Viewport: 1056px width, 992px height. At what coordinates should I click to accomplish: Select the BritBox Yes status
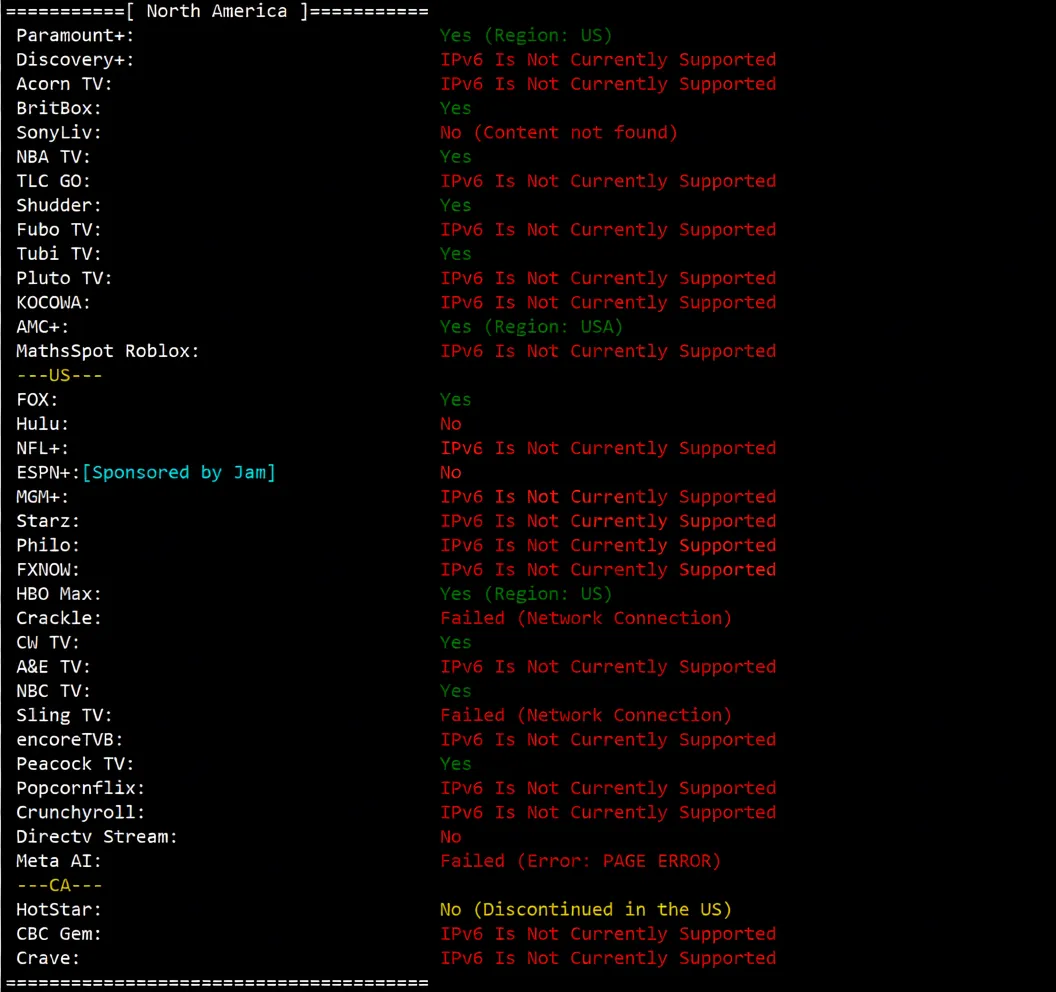pos(455,108)
